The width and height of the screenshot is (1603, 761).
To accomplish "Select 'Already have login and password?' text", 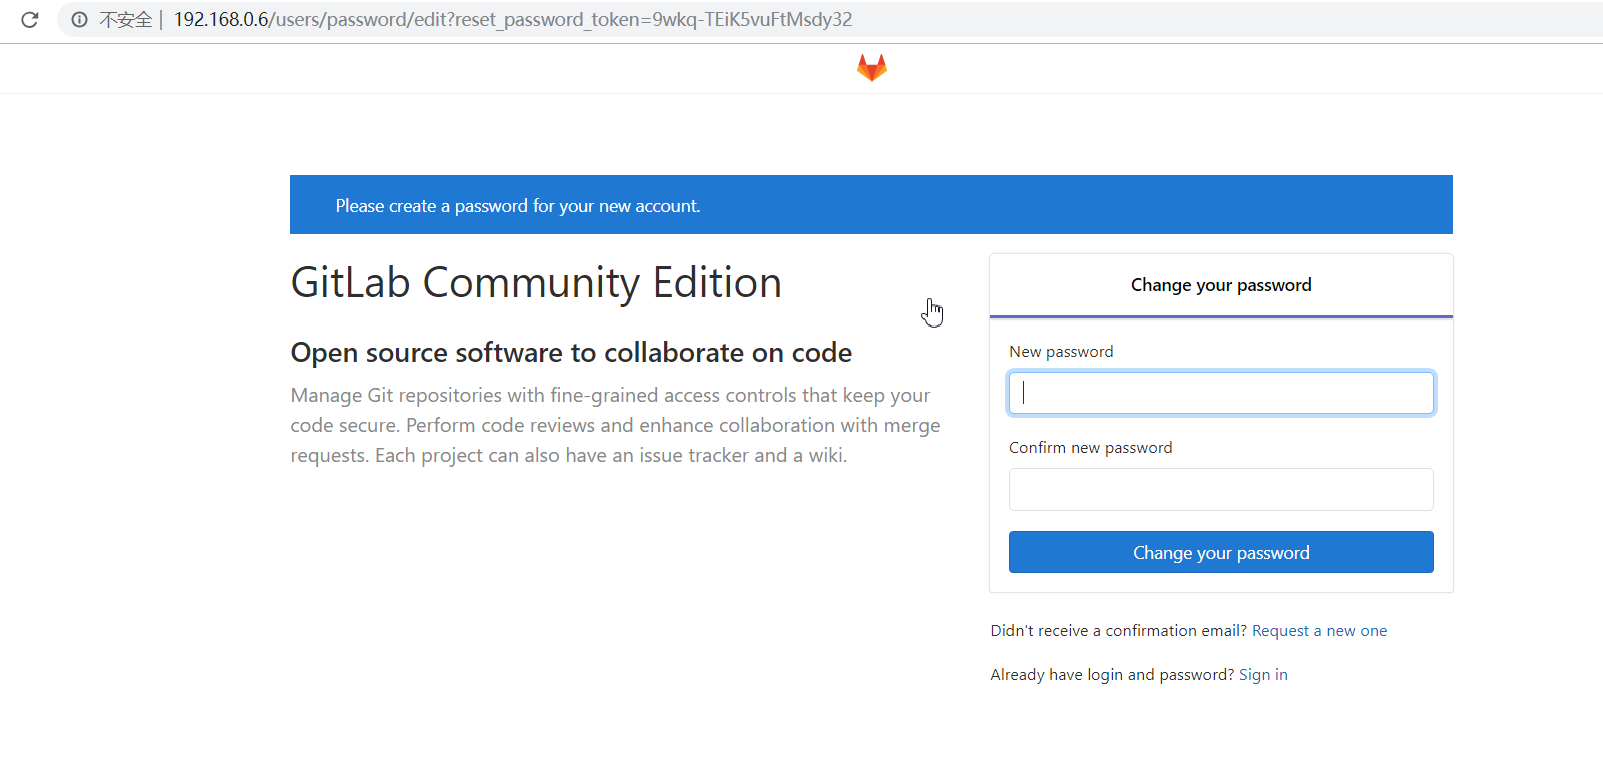I will [x=1112, y=675].
